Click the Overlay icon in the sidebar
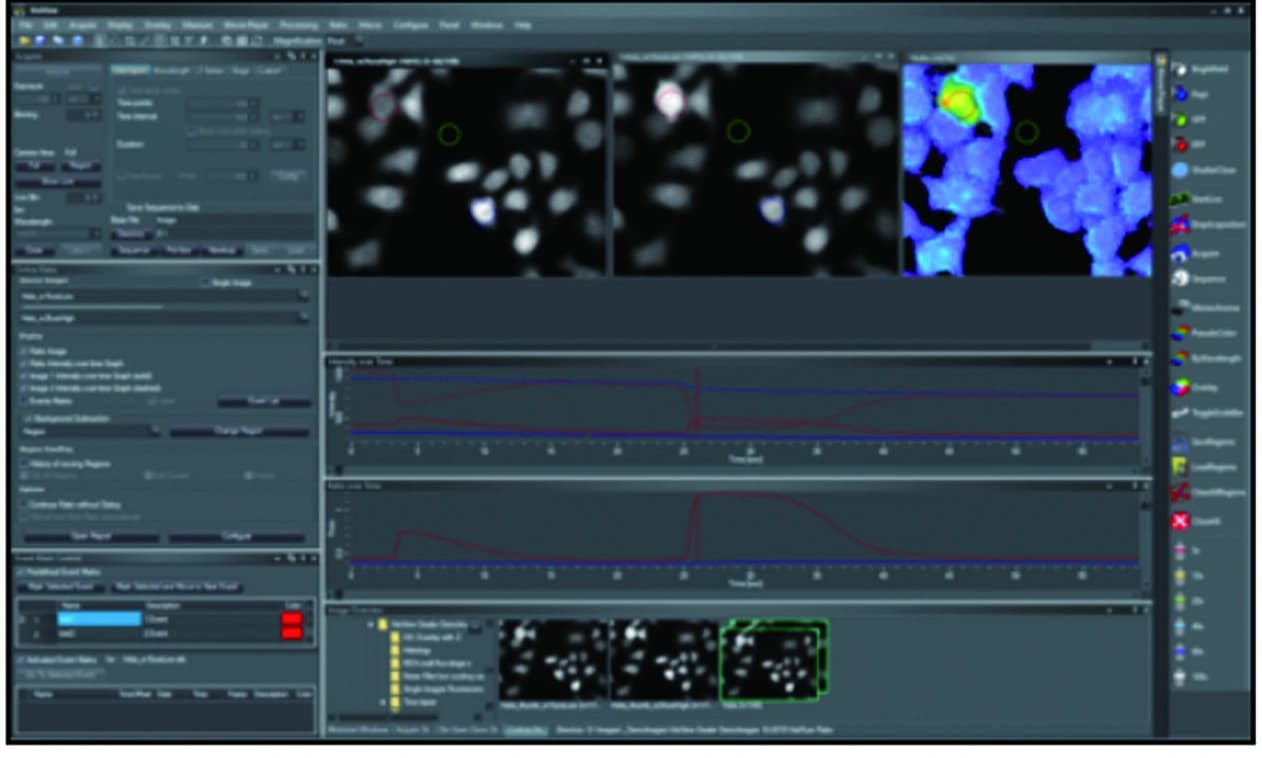This screenshot has width=1262, height=758. pos(1181,386)
